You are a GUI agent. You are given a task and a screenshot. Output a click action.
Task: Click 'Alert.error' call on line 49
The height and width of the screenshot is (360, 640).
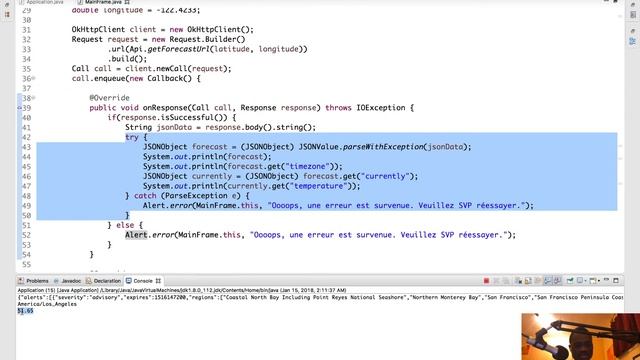167,206
